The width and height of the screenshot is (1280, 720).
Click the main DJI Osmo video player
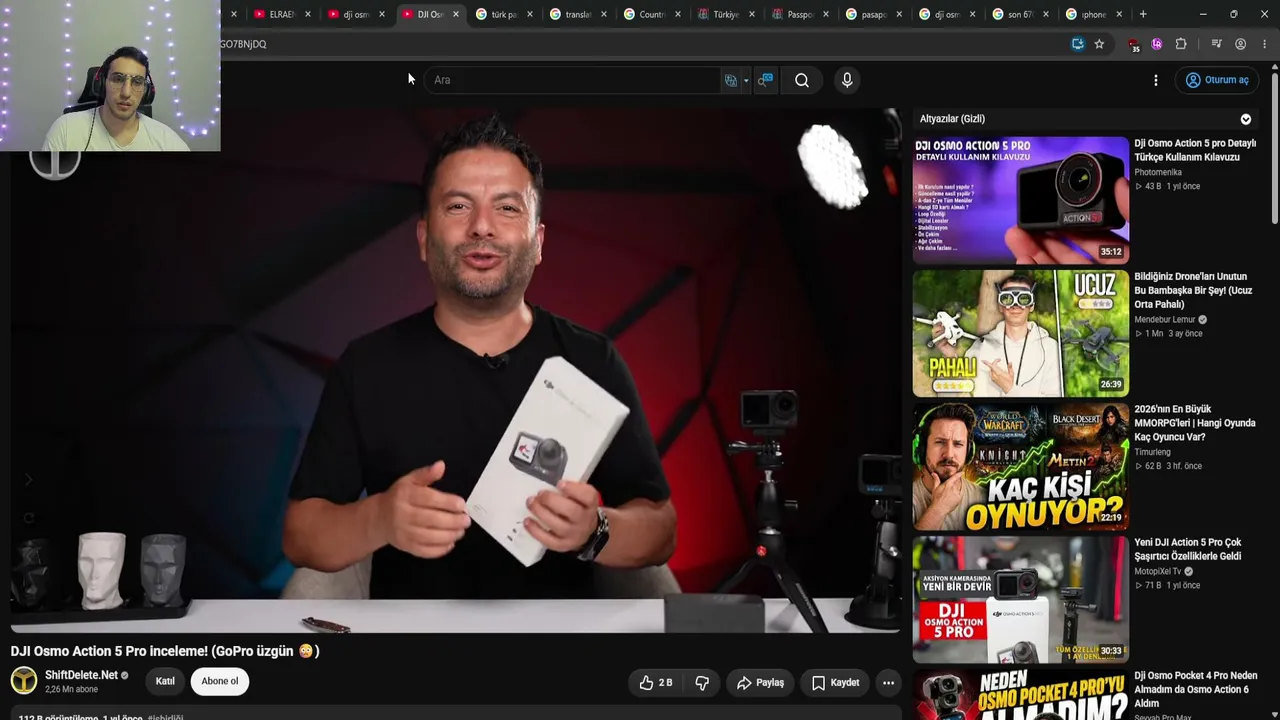[456, 370]
